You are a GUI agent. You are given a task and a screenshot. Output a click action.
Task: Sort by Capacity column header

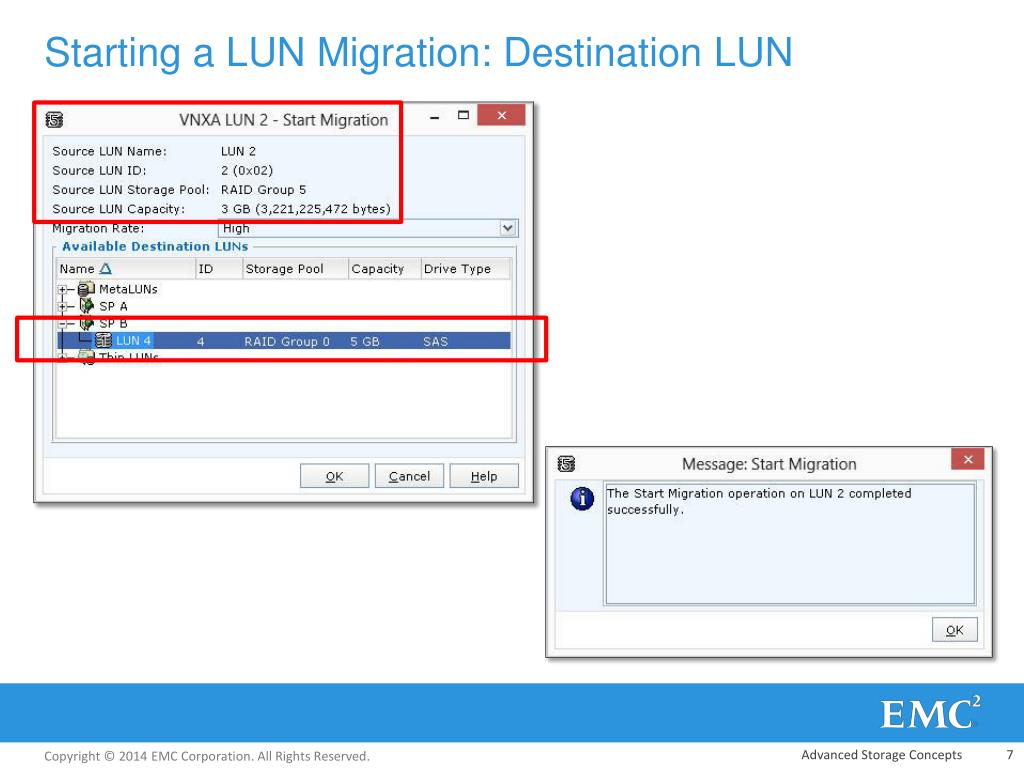[385, 268]
